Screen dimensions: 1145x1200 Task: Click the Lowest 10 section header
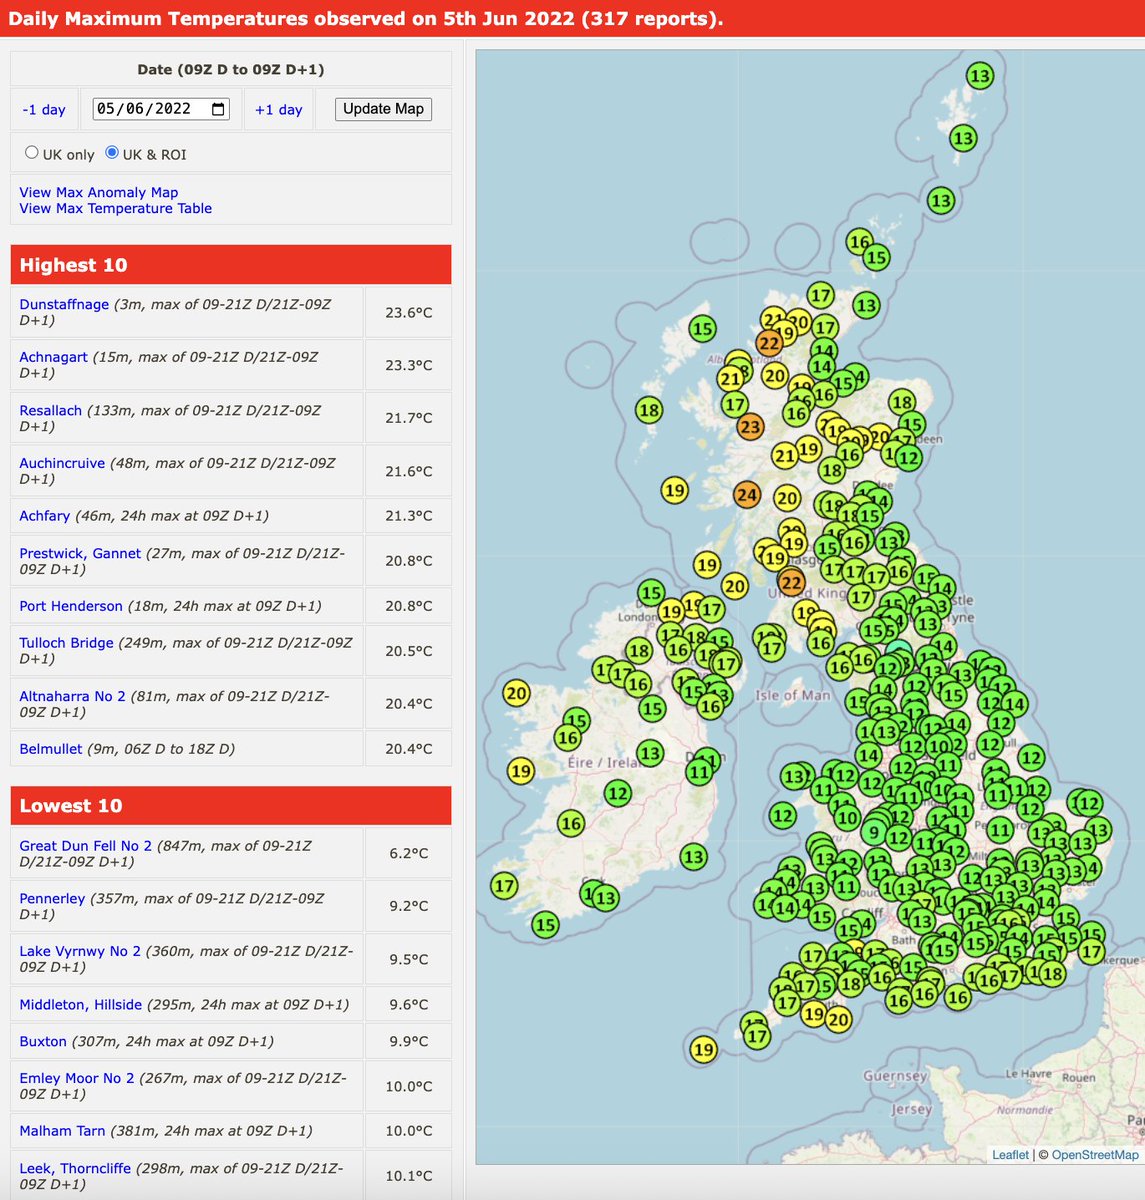click(231, 806)
